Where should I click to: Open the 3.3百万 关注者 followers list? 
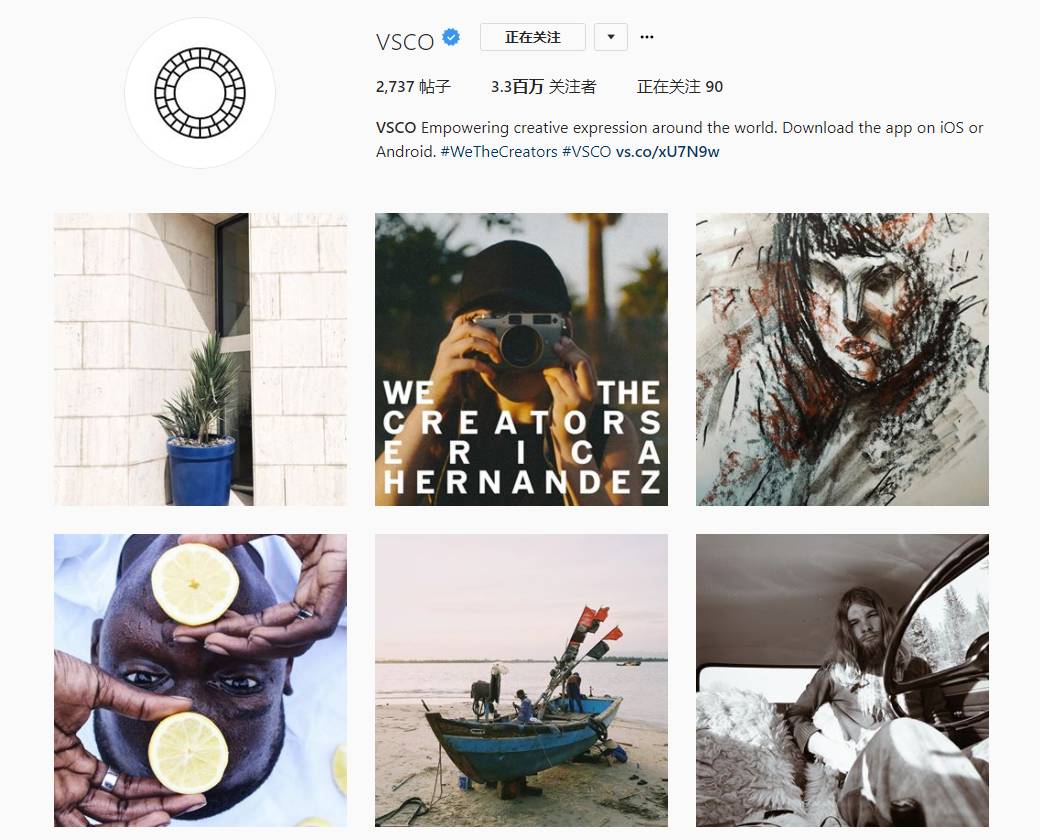pos(543,87)
